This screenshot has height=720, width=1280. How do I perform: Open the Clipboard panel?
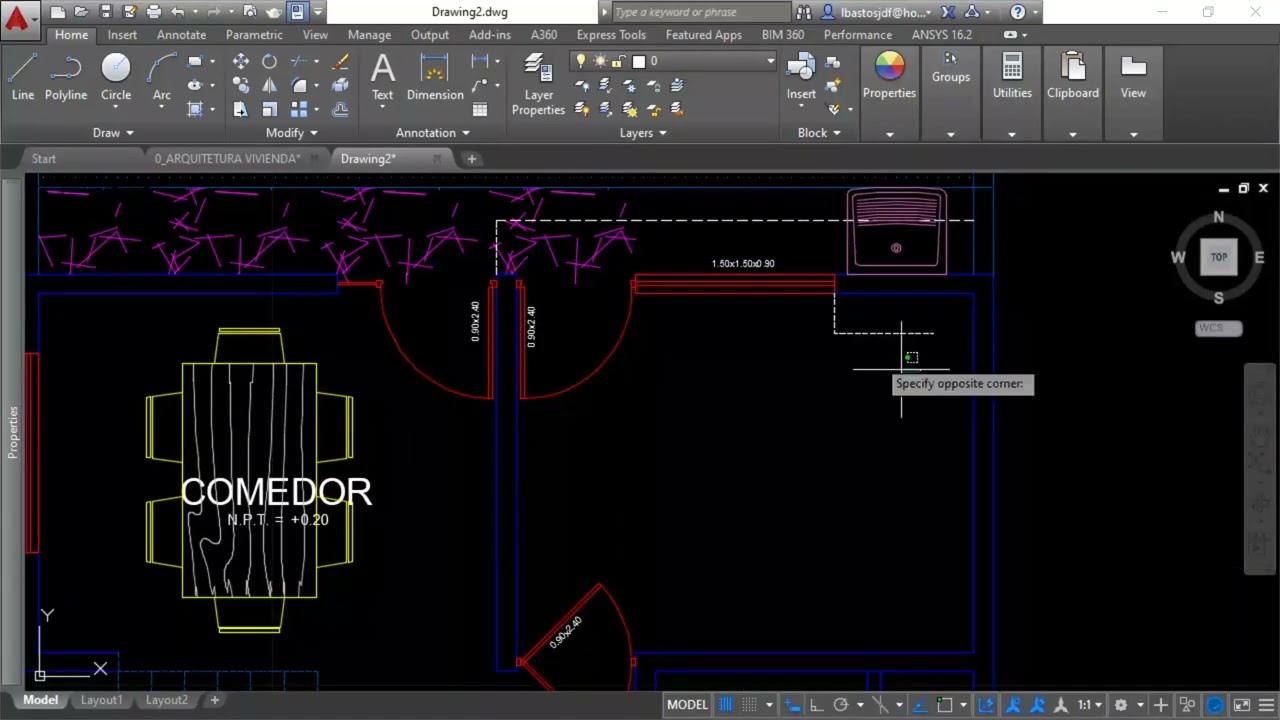(1073, 78)
